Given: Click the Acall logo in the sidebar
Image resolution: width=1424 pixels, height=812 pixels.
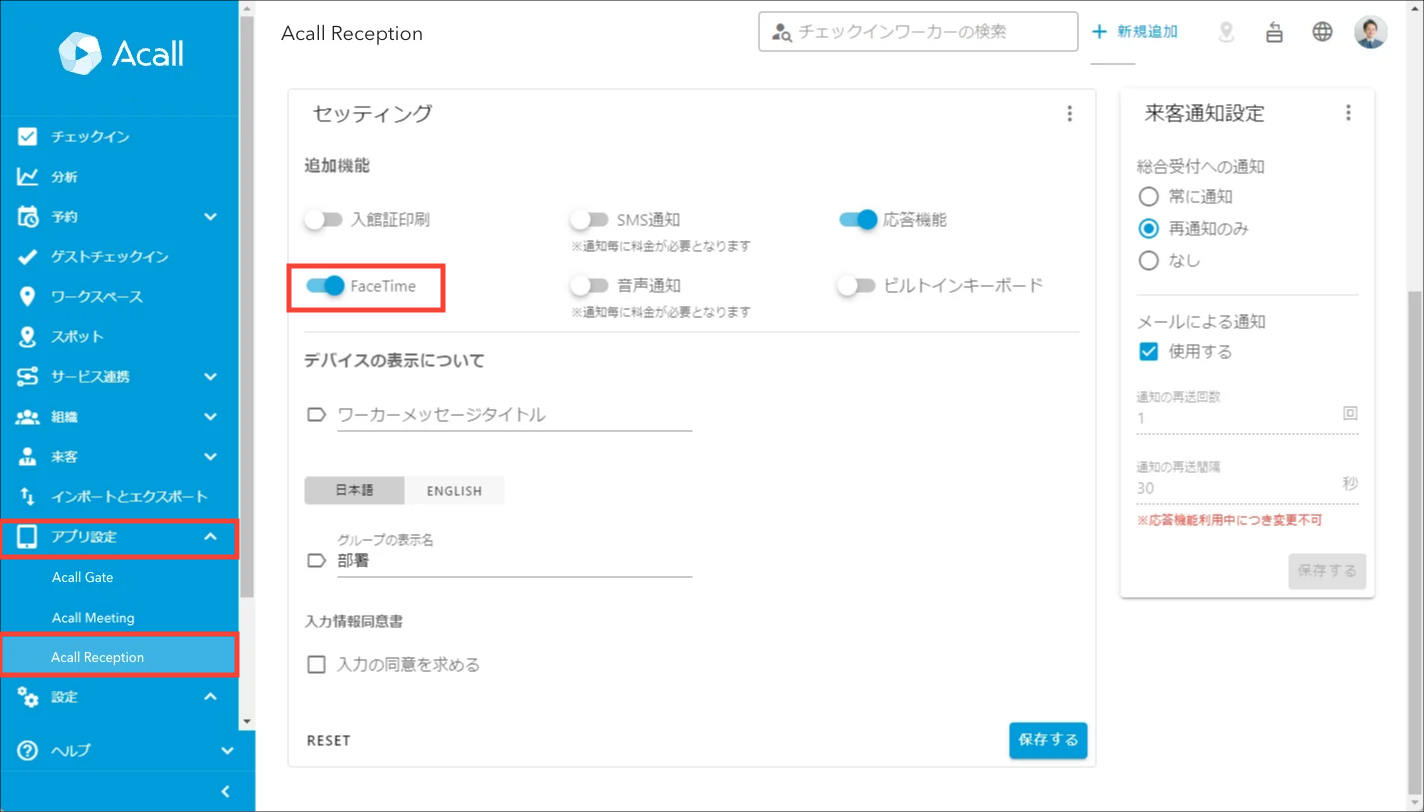Looking at the screenshot, I should tap(121, 52).
